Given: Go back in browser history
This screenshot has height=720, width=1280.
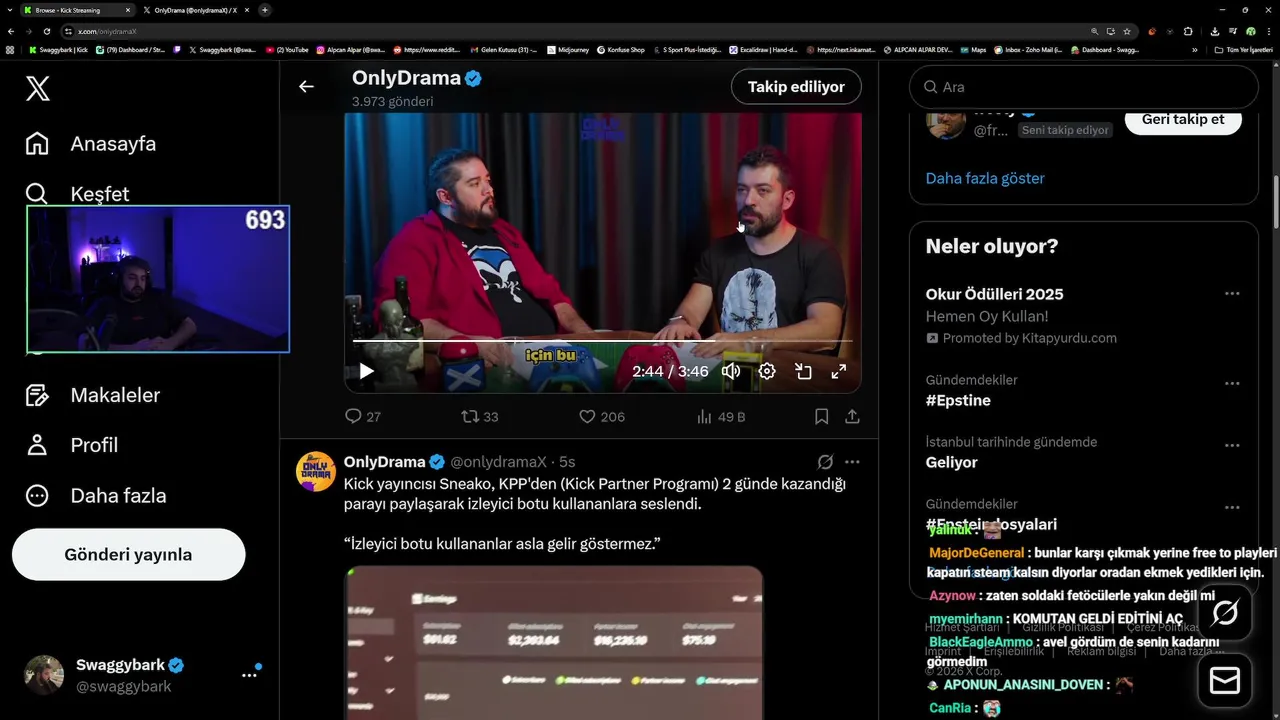Looking at the screenshot, I should tap(11, 31).
